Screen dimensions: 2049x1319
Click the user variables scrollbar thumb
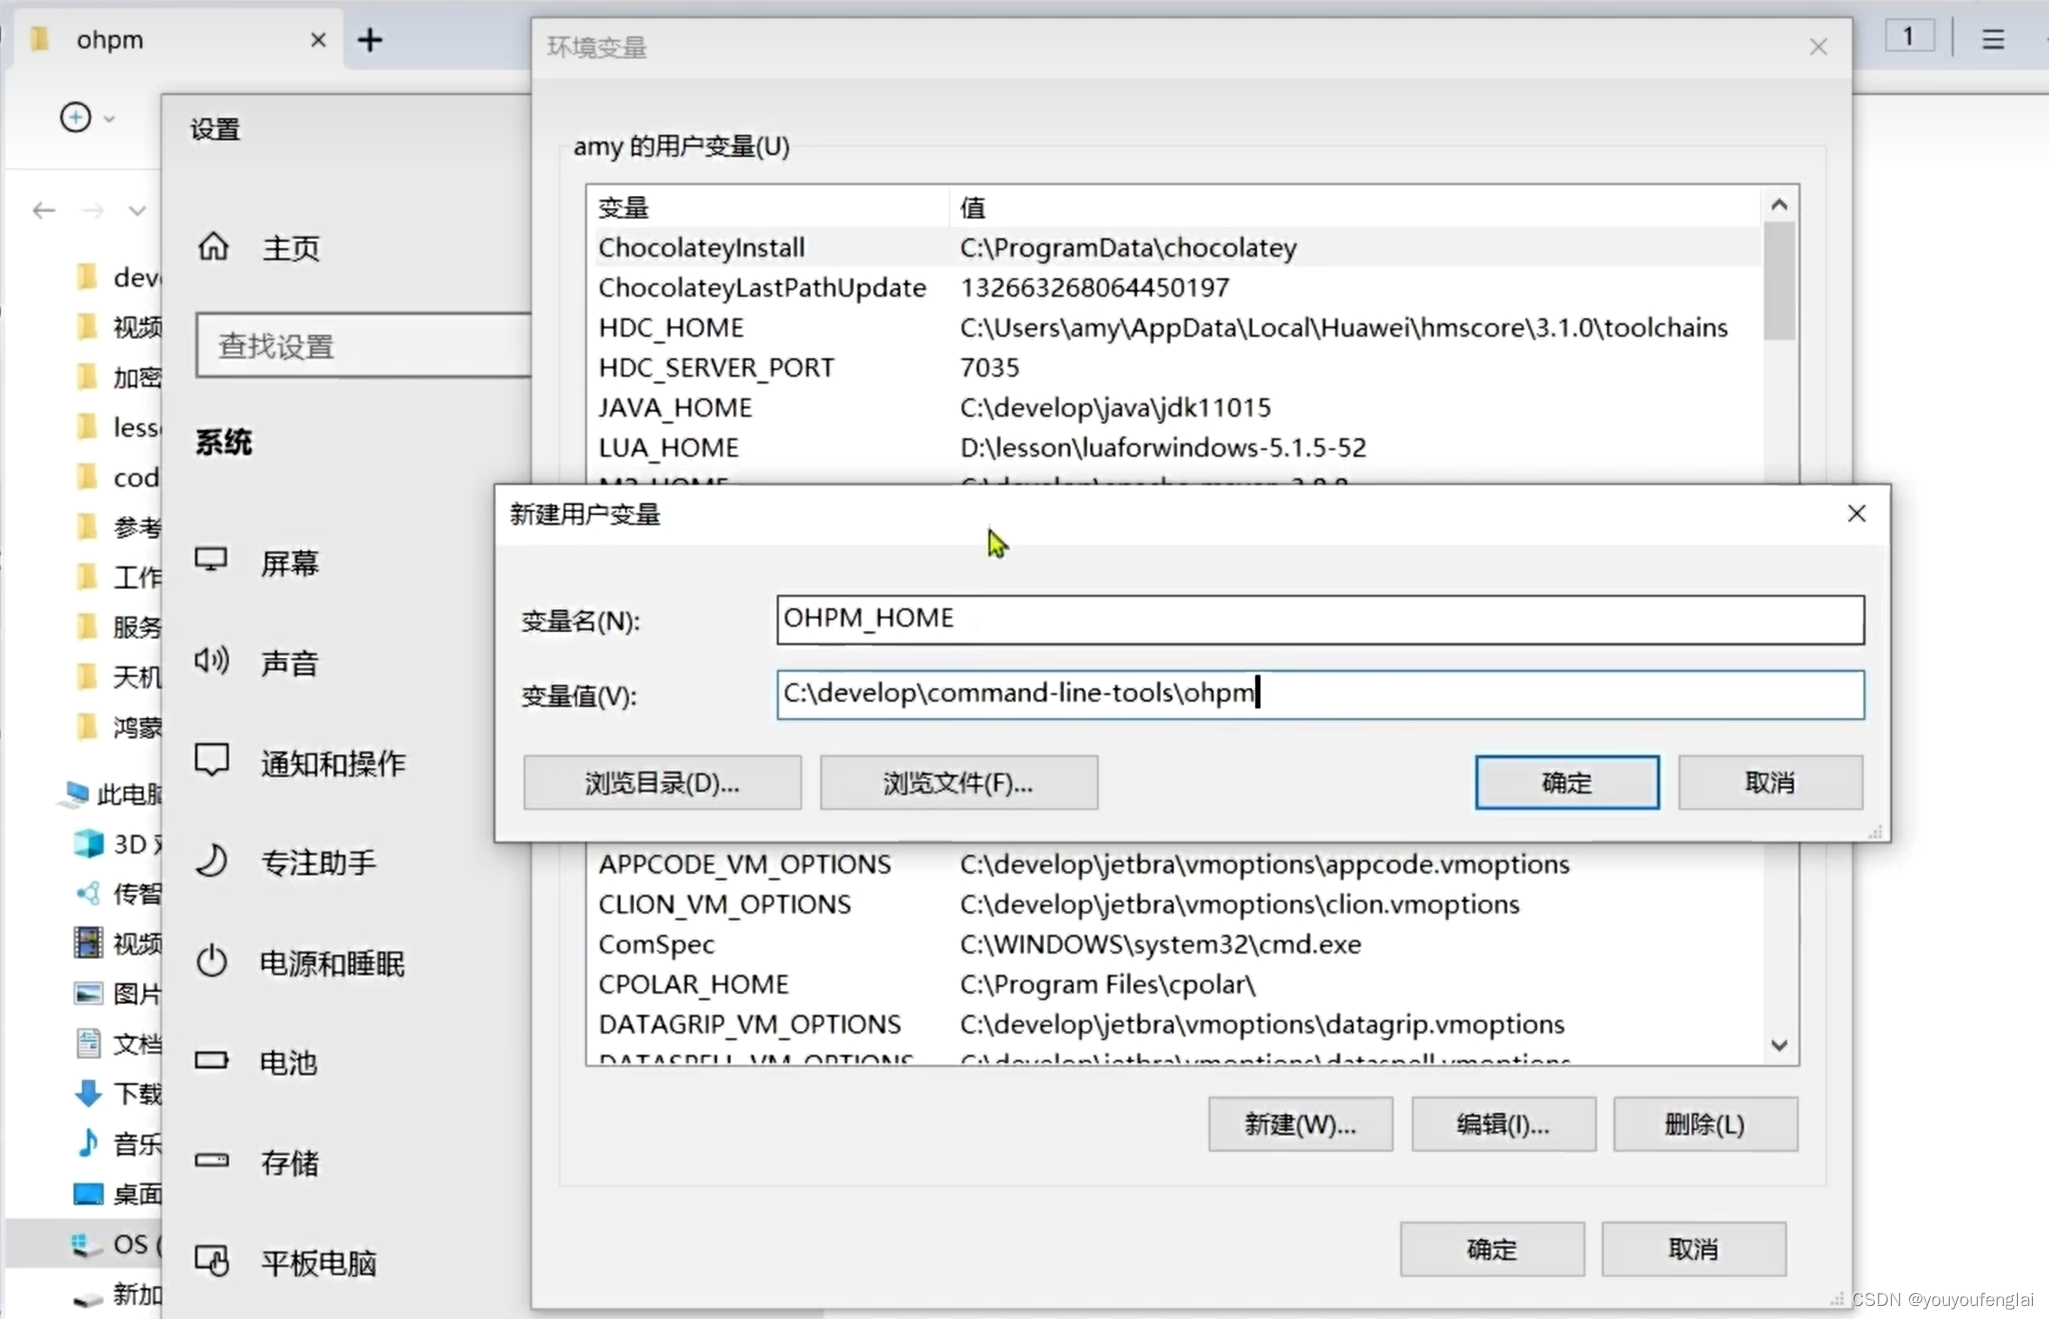[x=1779, y=281]
